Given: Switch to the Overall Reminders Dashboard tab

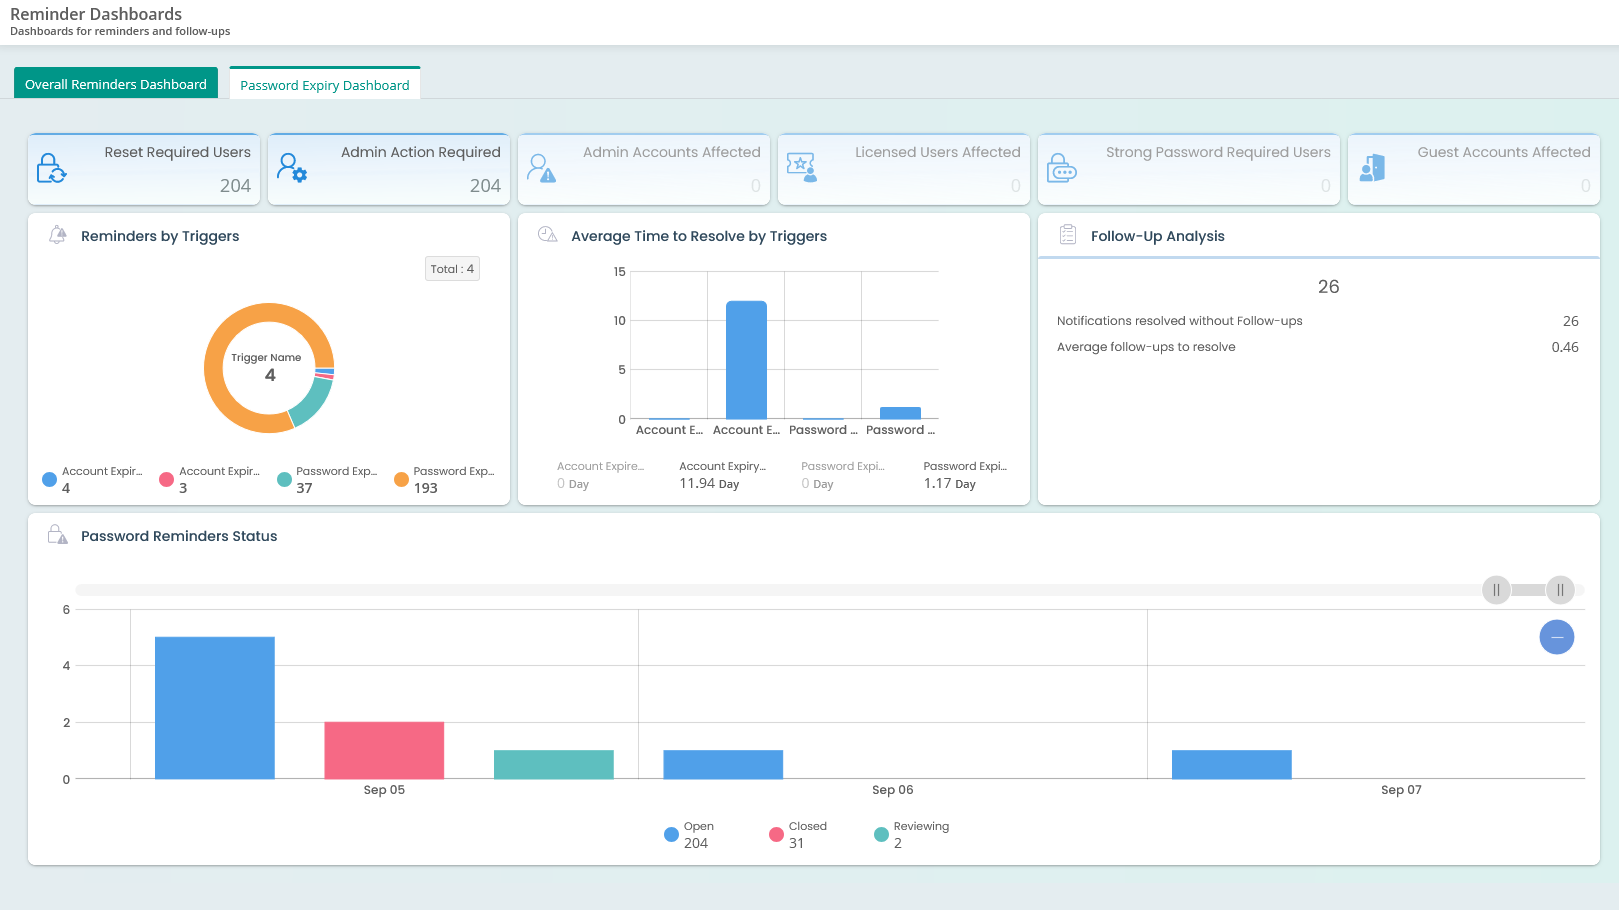Looking at the screenshot, I should coord(116,83).
